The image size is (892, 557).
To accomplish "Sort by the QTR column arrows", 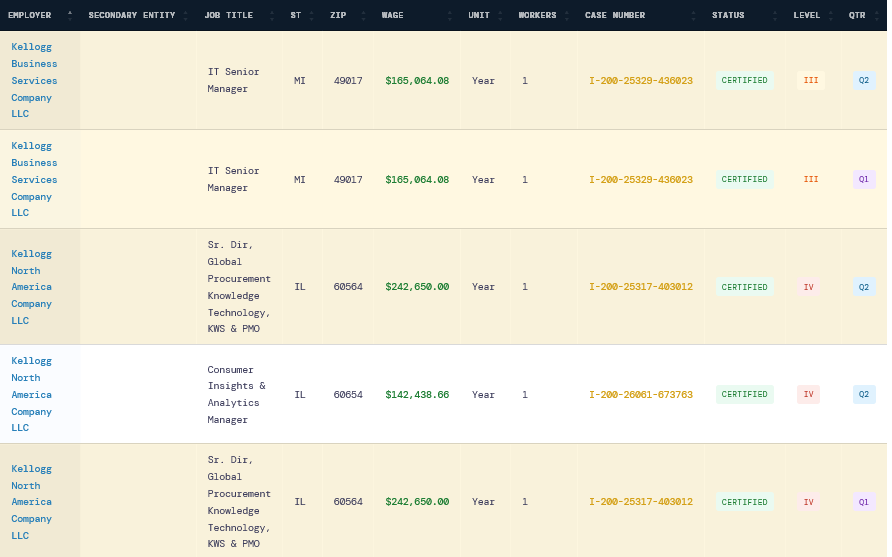I will coord(876,15).
